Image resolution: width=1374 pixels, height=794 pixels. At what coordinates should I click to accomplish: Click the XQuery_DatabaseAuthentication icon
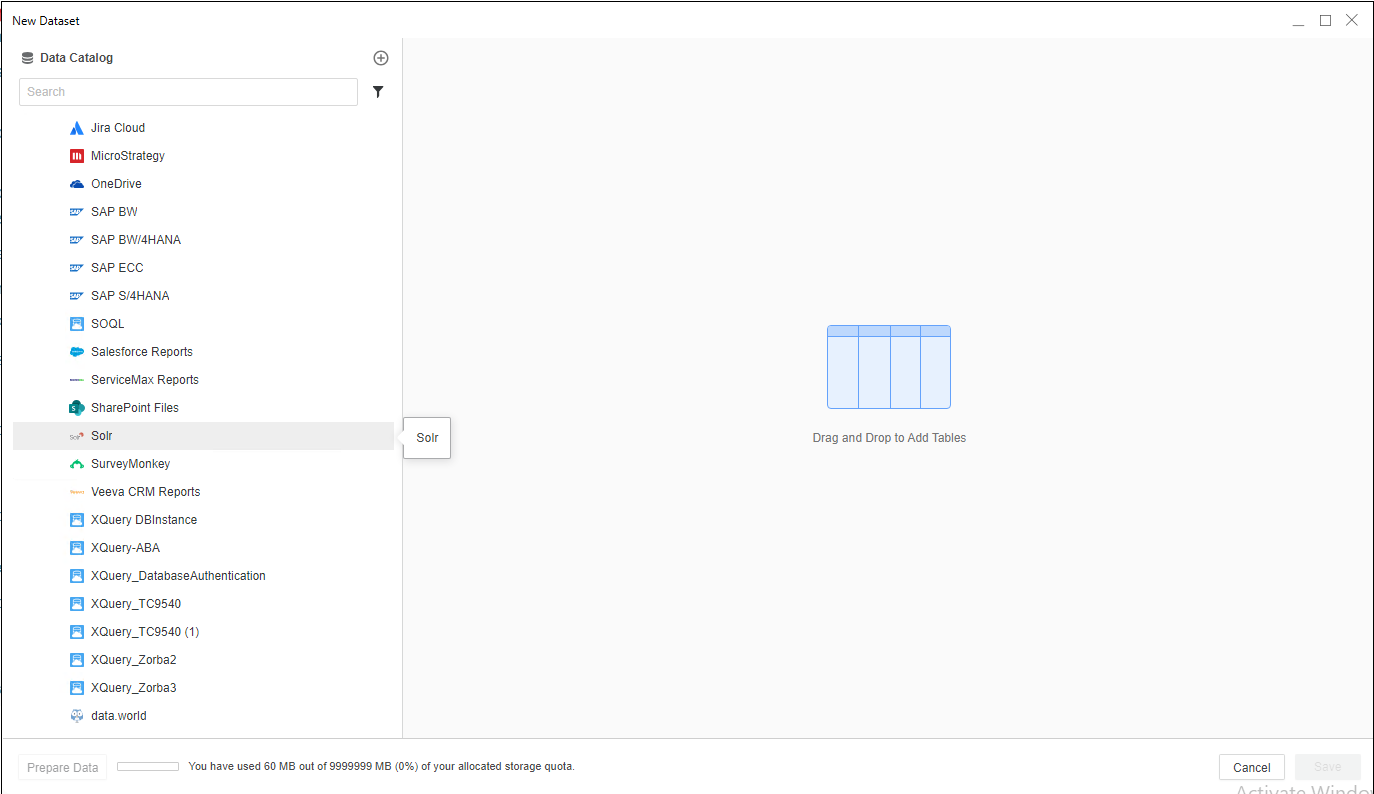pos(77,576)
